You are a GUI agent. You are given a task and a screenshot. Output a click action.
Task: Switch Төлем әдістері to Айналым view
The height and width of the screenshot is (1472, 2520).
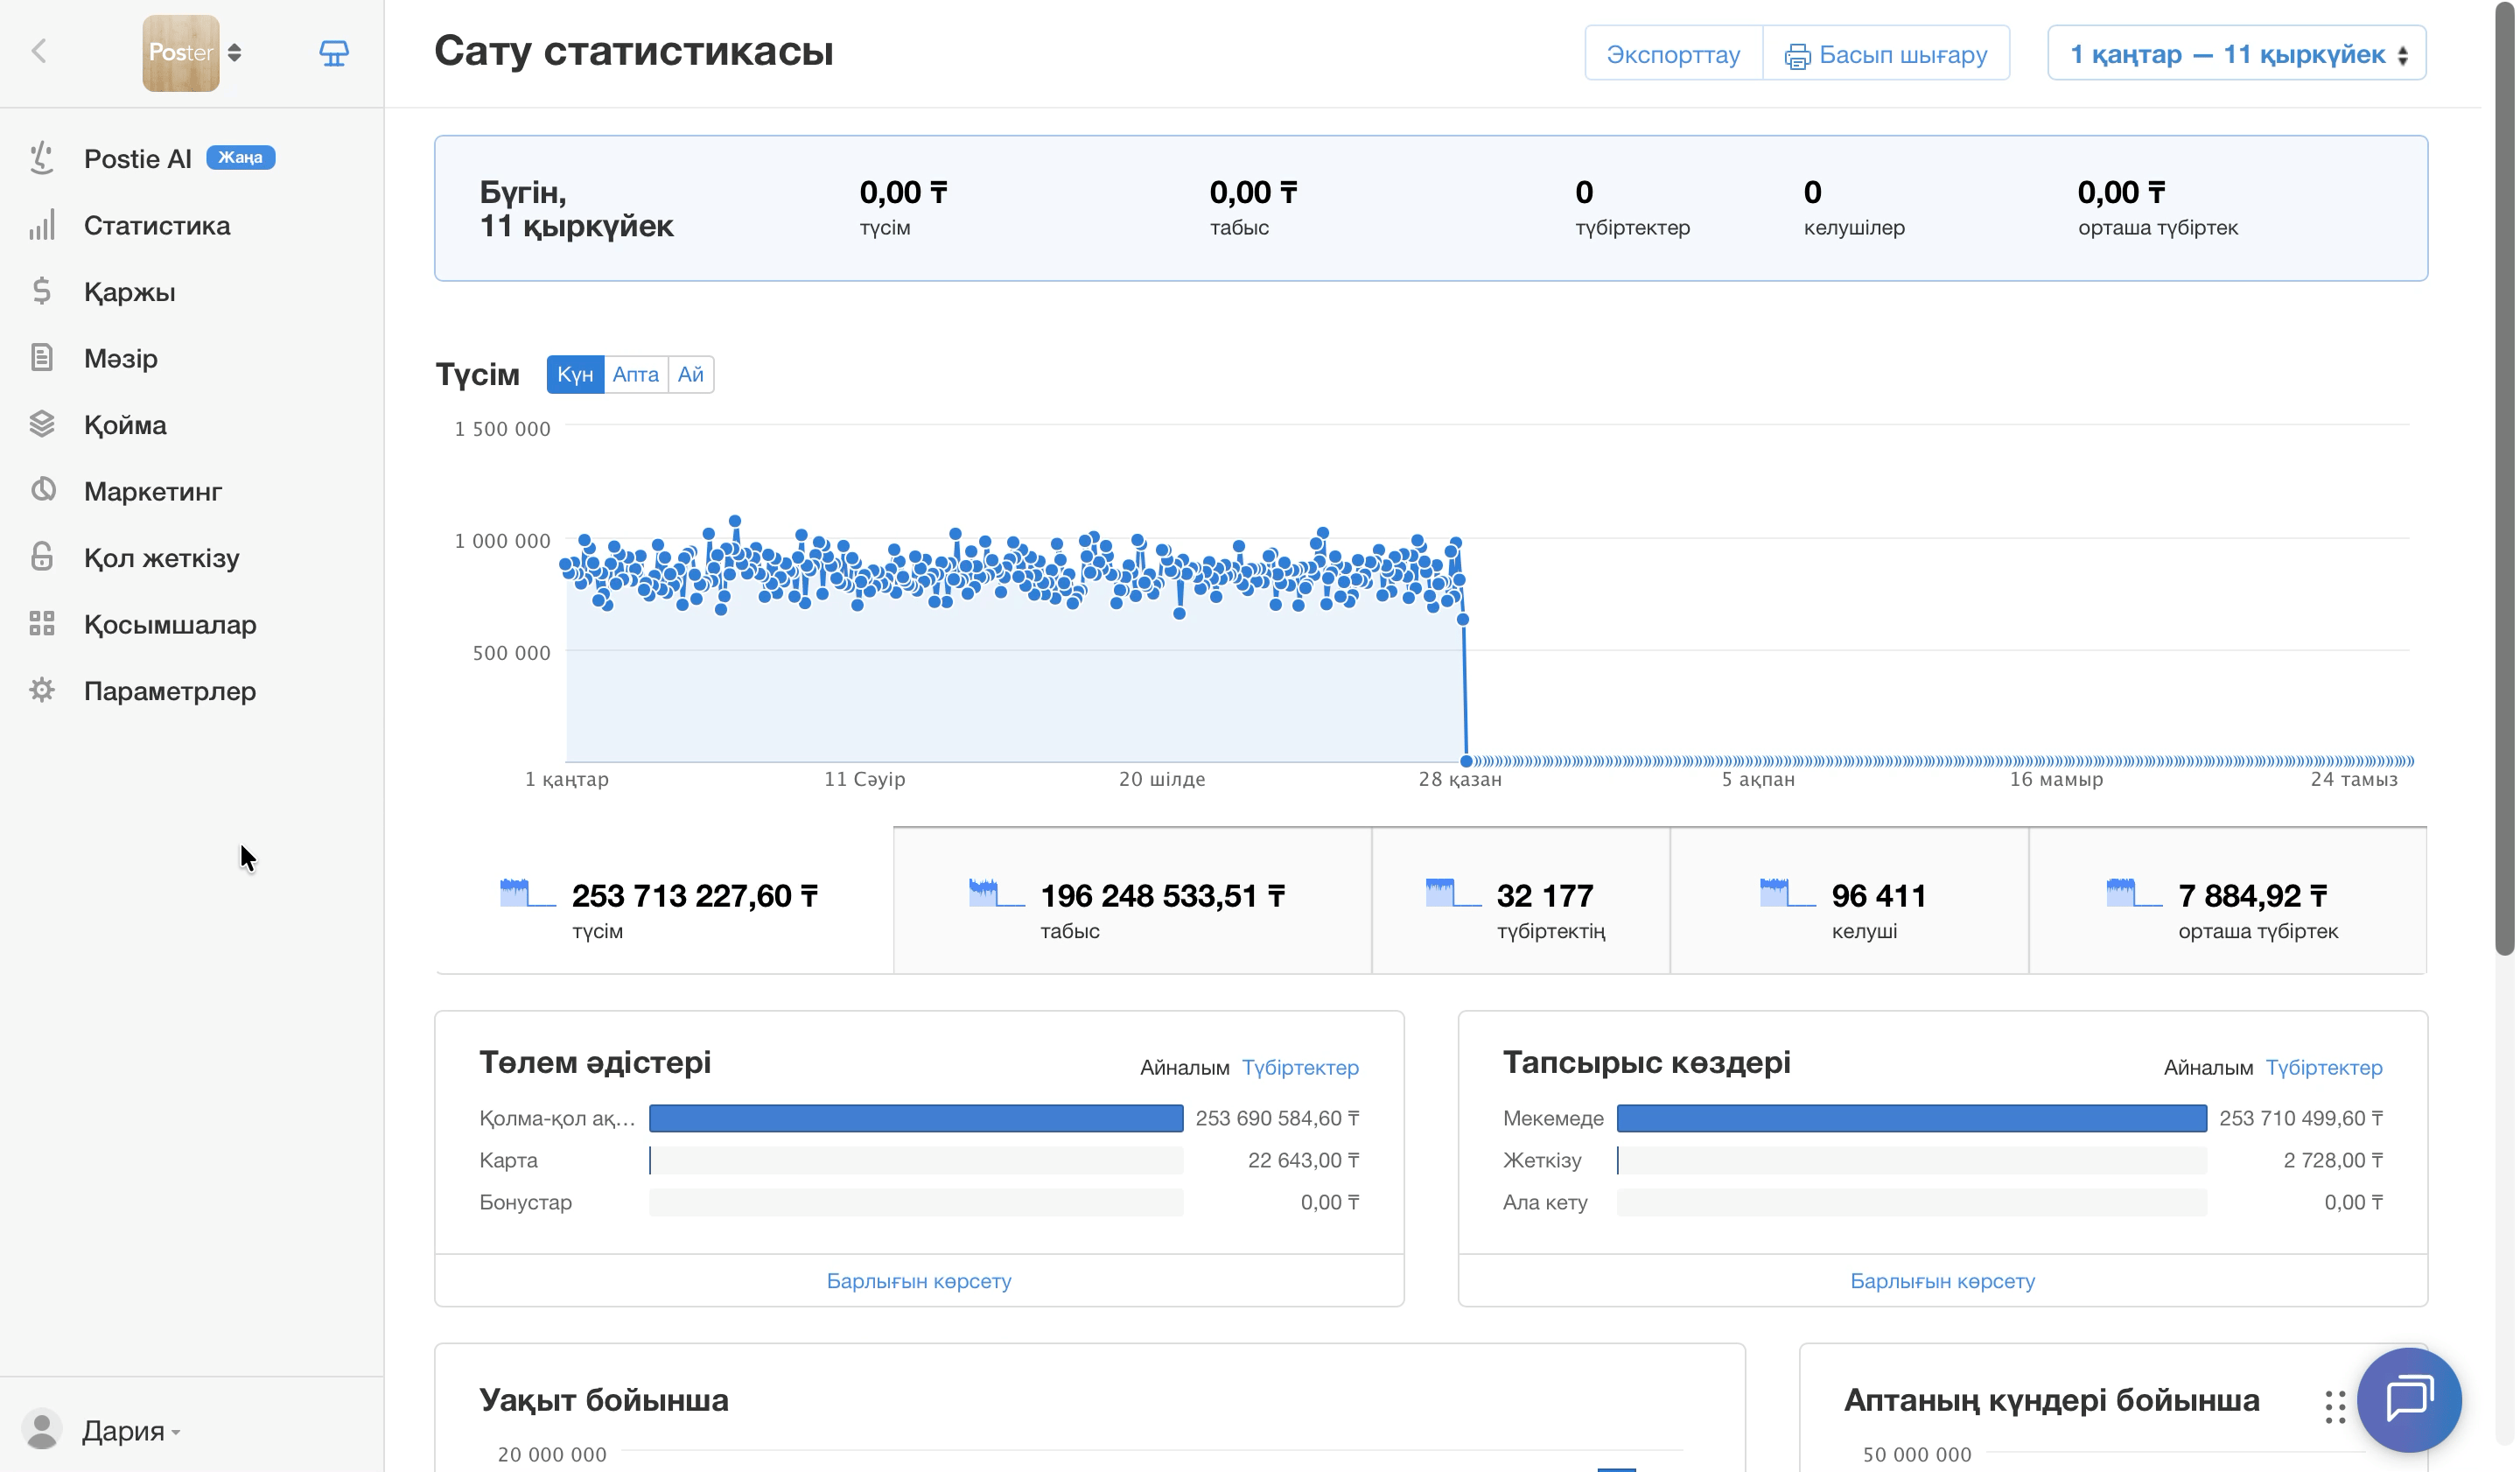(x=1185, y=1068)
